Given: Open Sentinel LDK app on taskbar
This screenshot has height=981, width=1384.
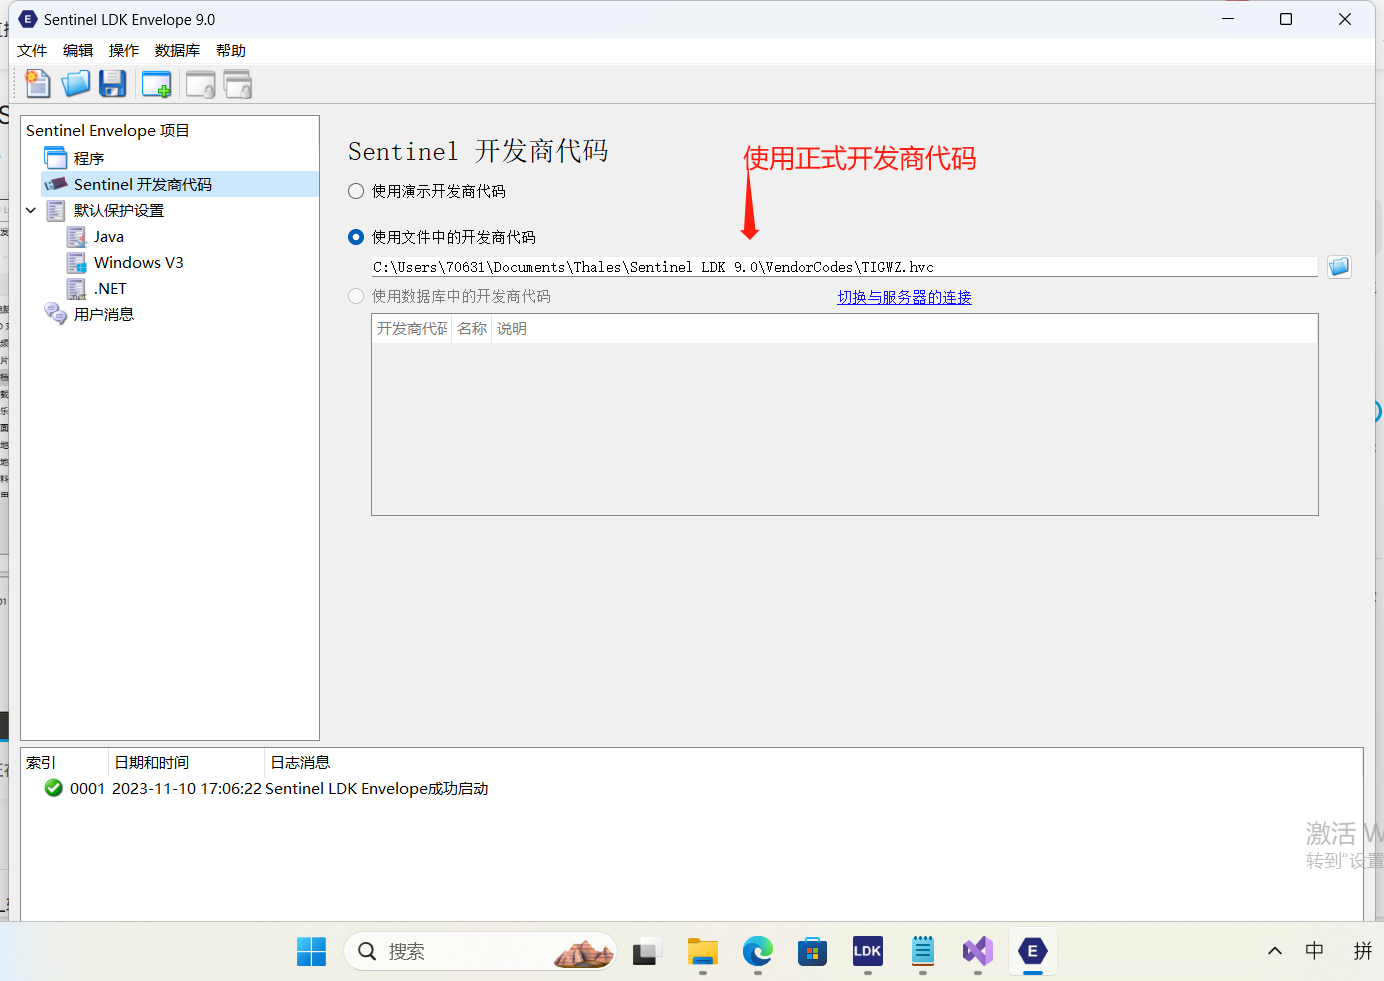Looking at the screenshot, I should pyautogui.click(x=867, y=951).
